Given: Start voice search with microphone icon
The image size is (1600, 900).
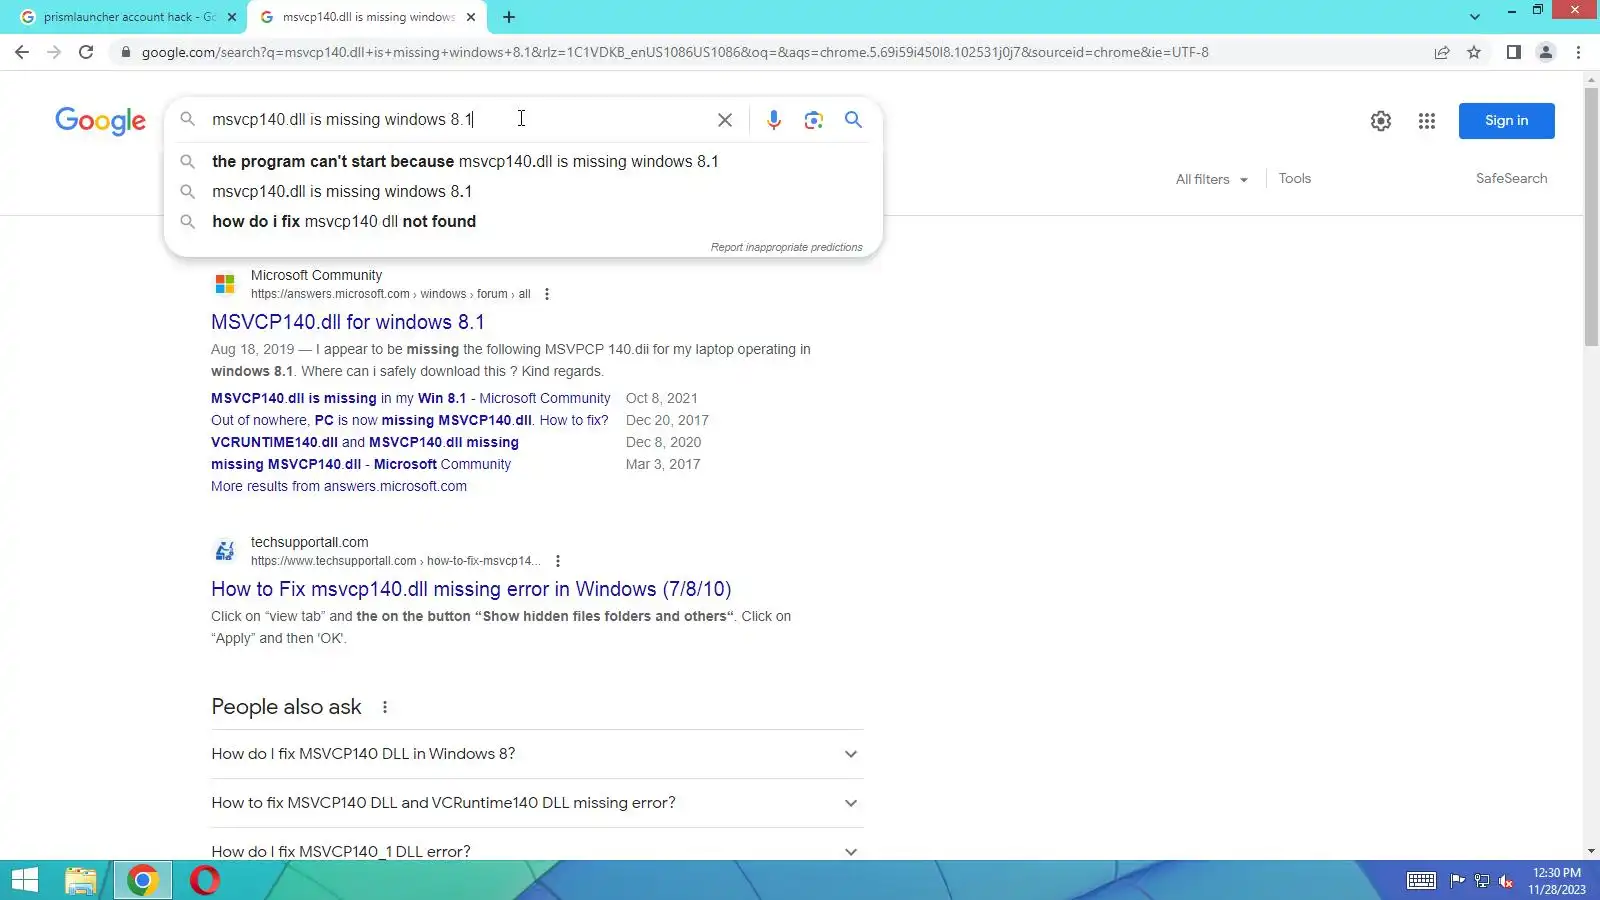Looking at the screenshot, I should coord(773,120).
